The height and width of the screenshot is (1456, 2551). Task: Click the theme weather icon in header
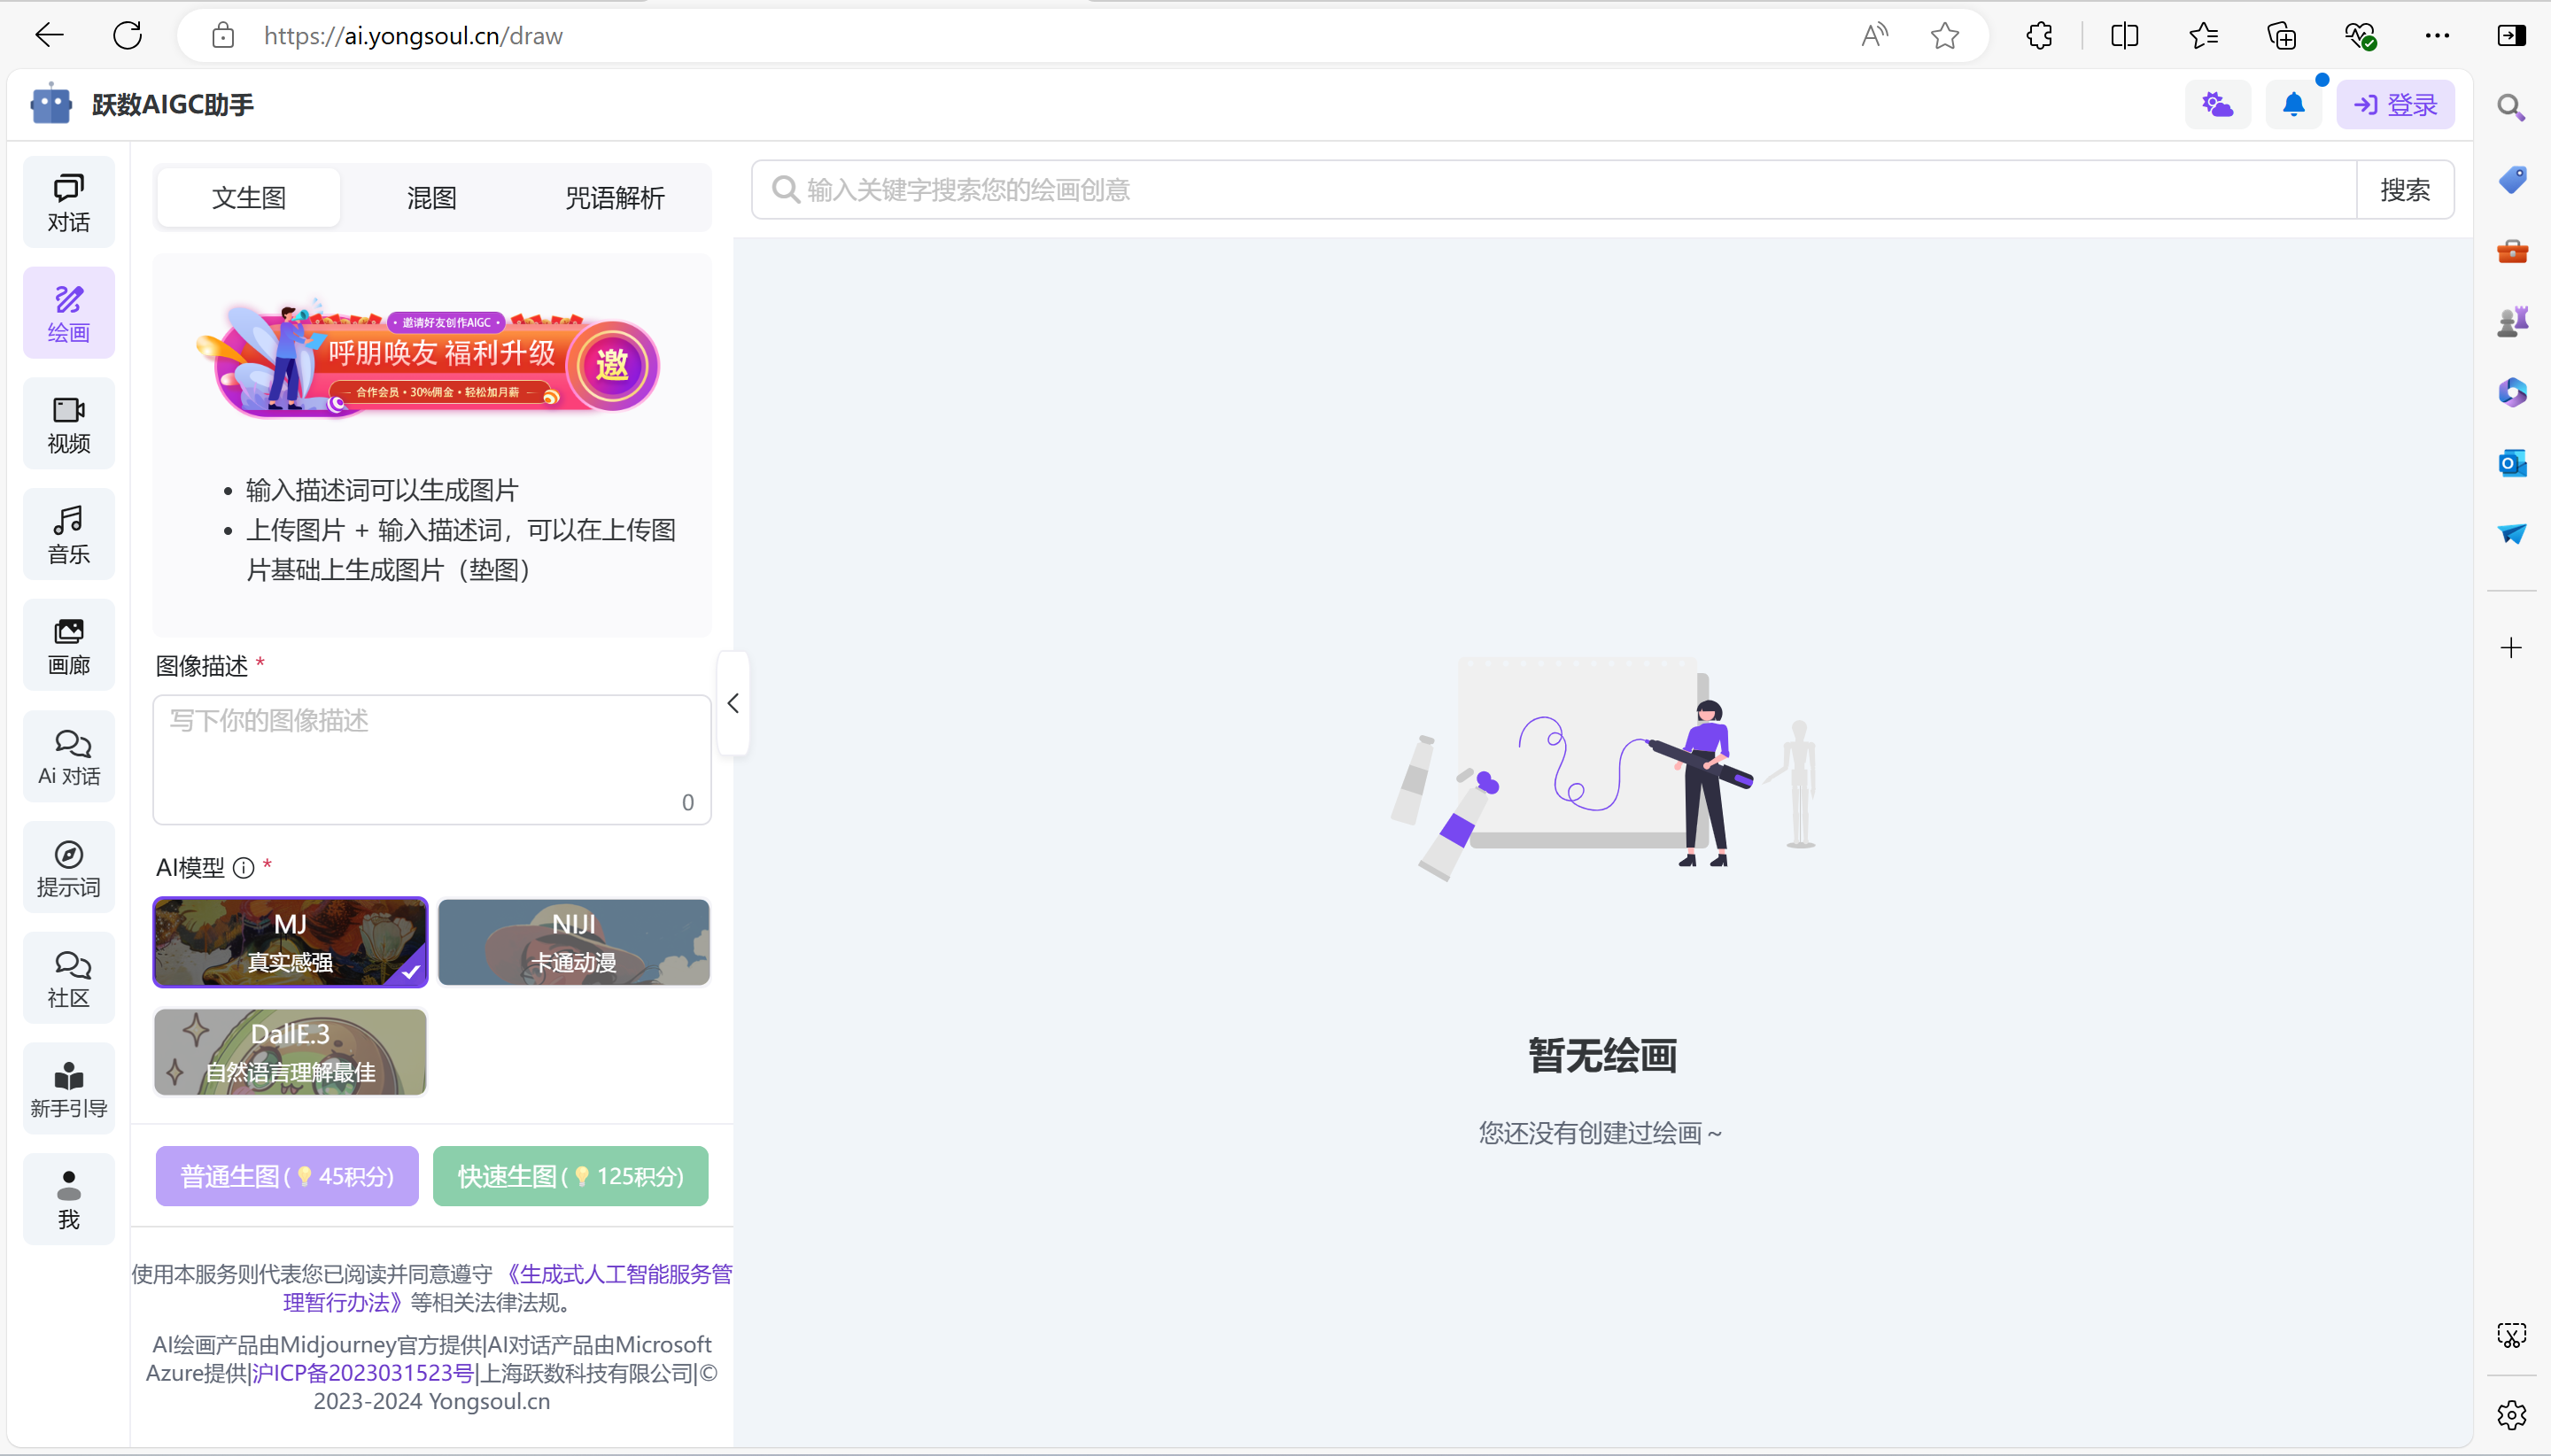pos(2217,105)
